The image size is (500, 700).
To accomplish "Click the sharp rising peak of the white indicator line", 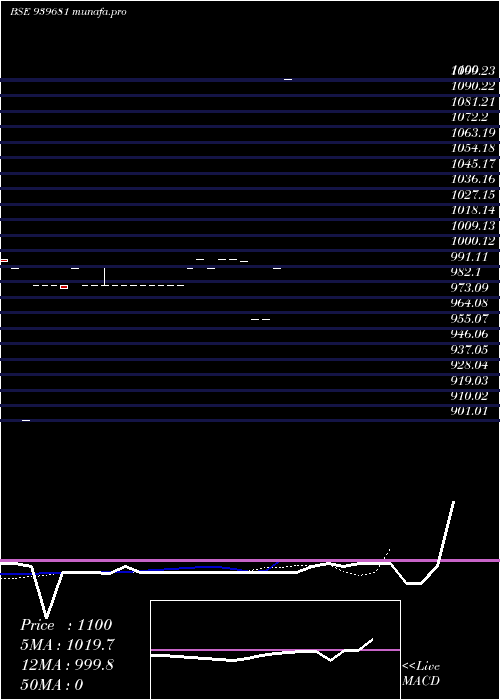I will coord(454,502).
